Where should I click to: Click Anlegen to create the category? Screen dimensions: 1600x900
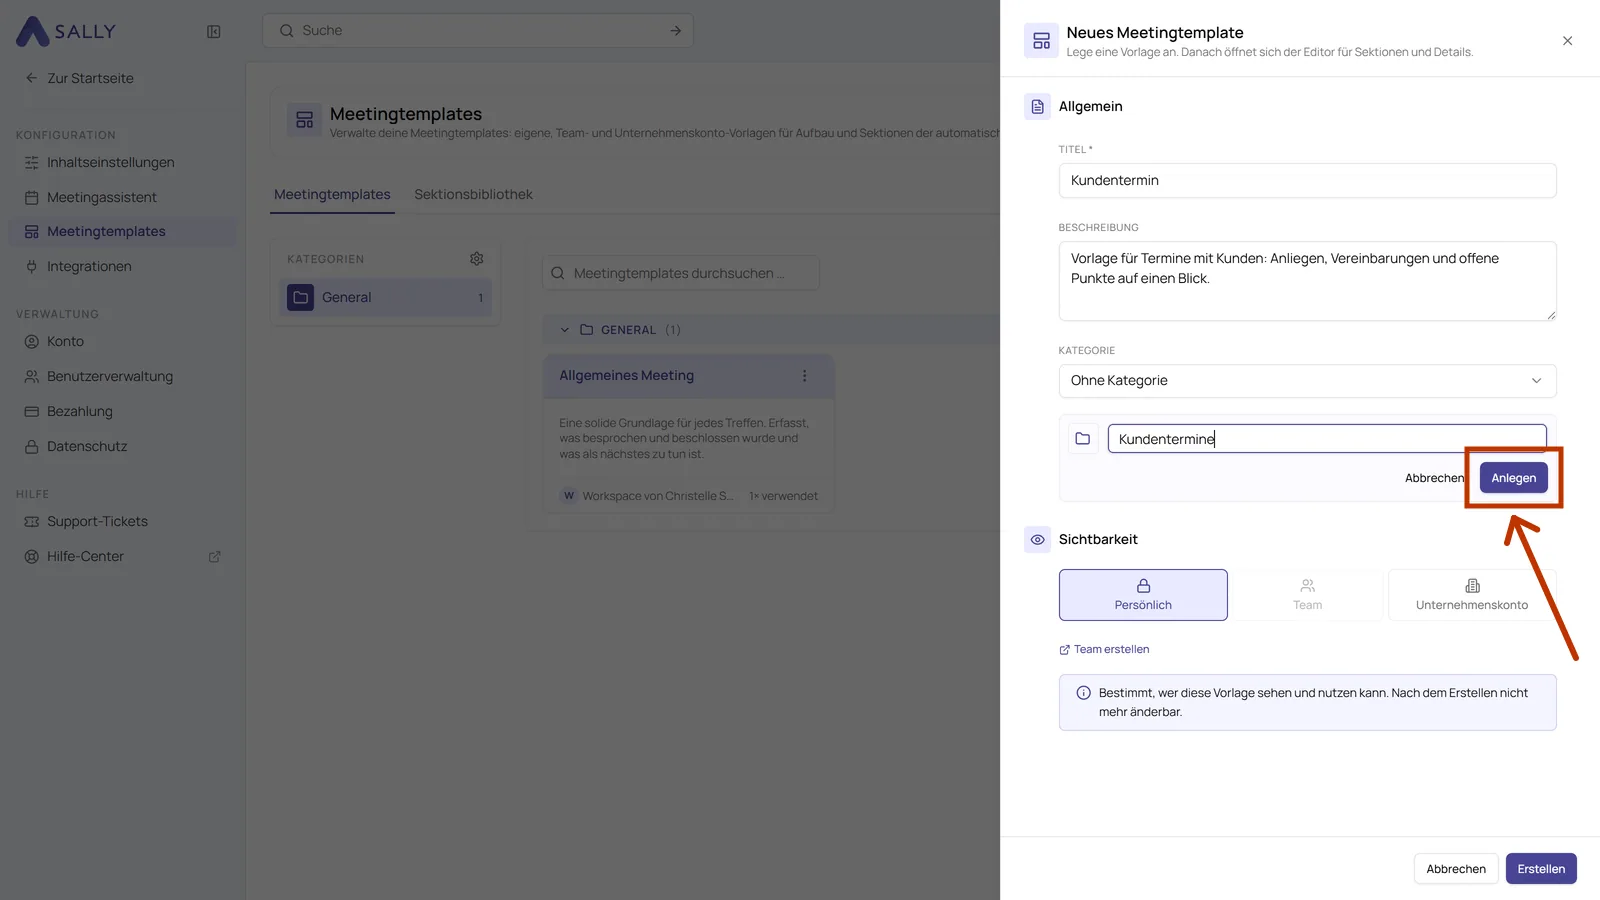coord(1513,478)
